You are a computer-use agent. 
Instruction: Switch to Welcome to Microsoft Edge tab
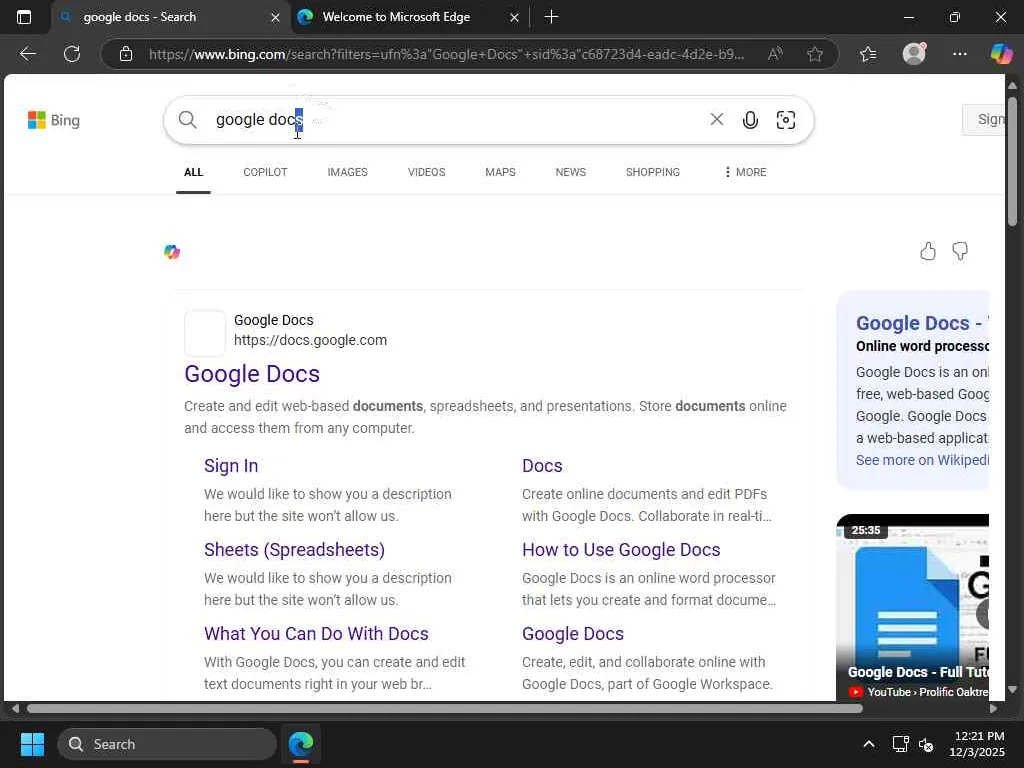(396, 17)
